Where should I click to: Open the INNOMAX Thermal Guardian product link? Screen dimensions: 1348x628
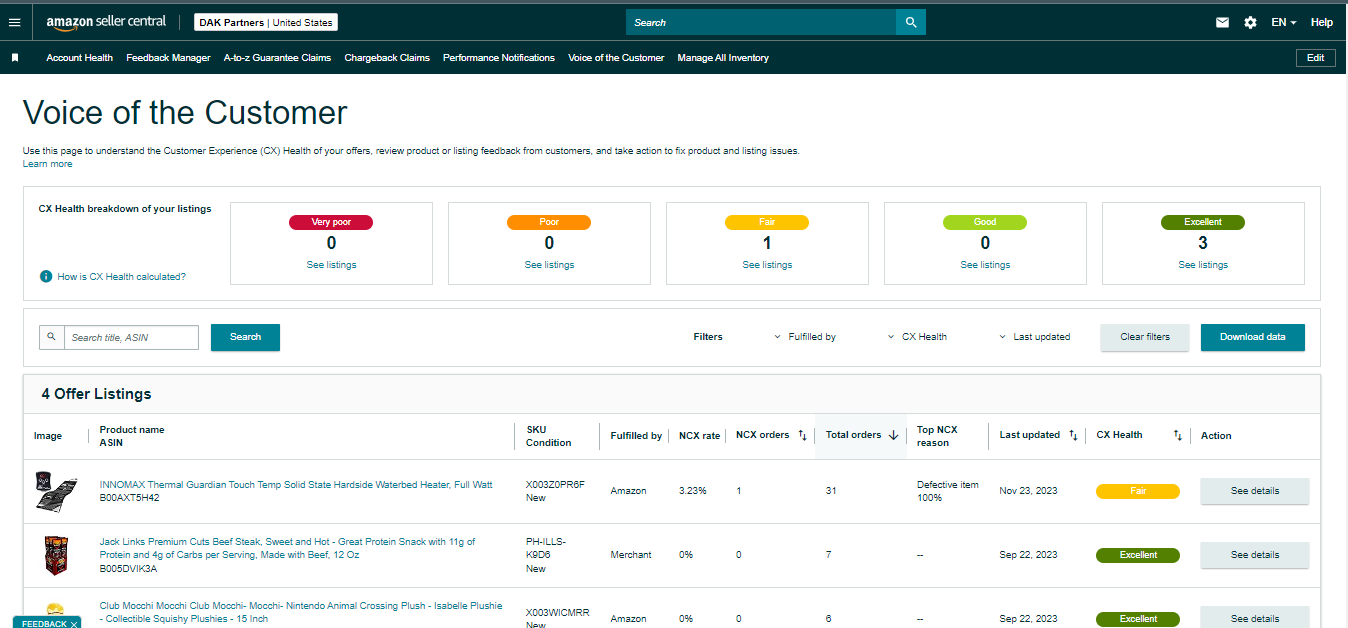(296, 484)
